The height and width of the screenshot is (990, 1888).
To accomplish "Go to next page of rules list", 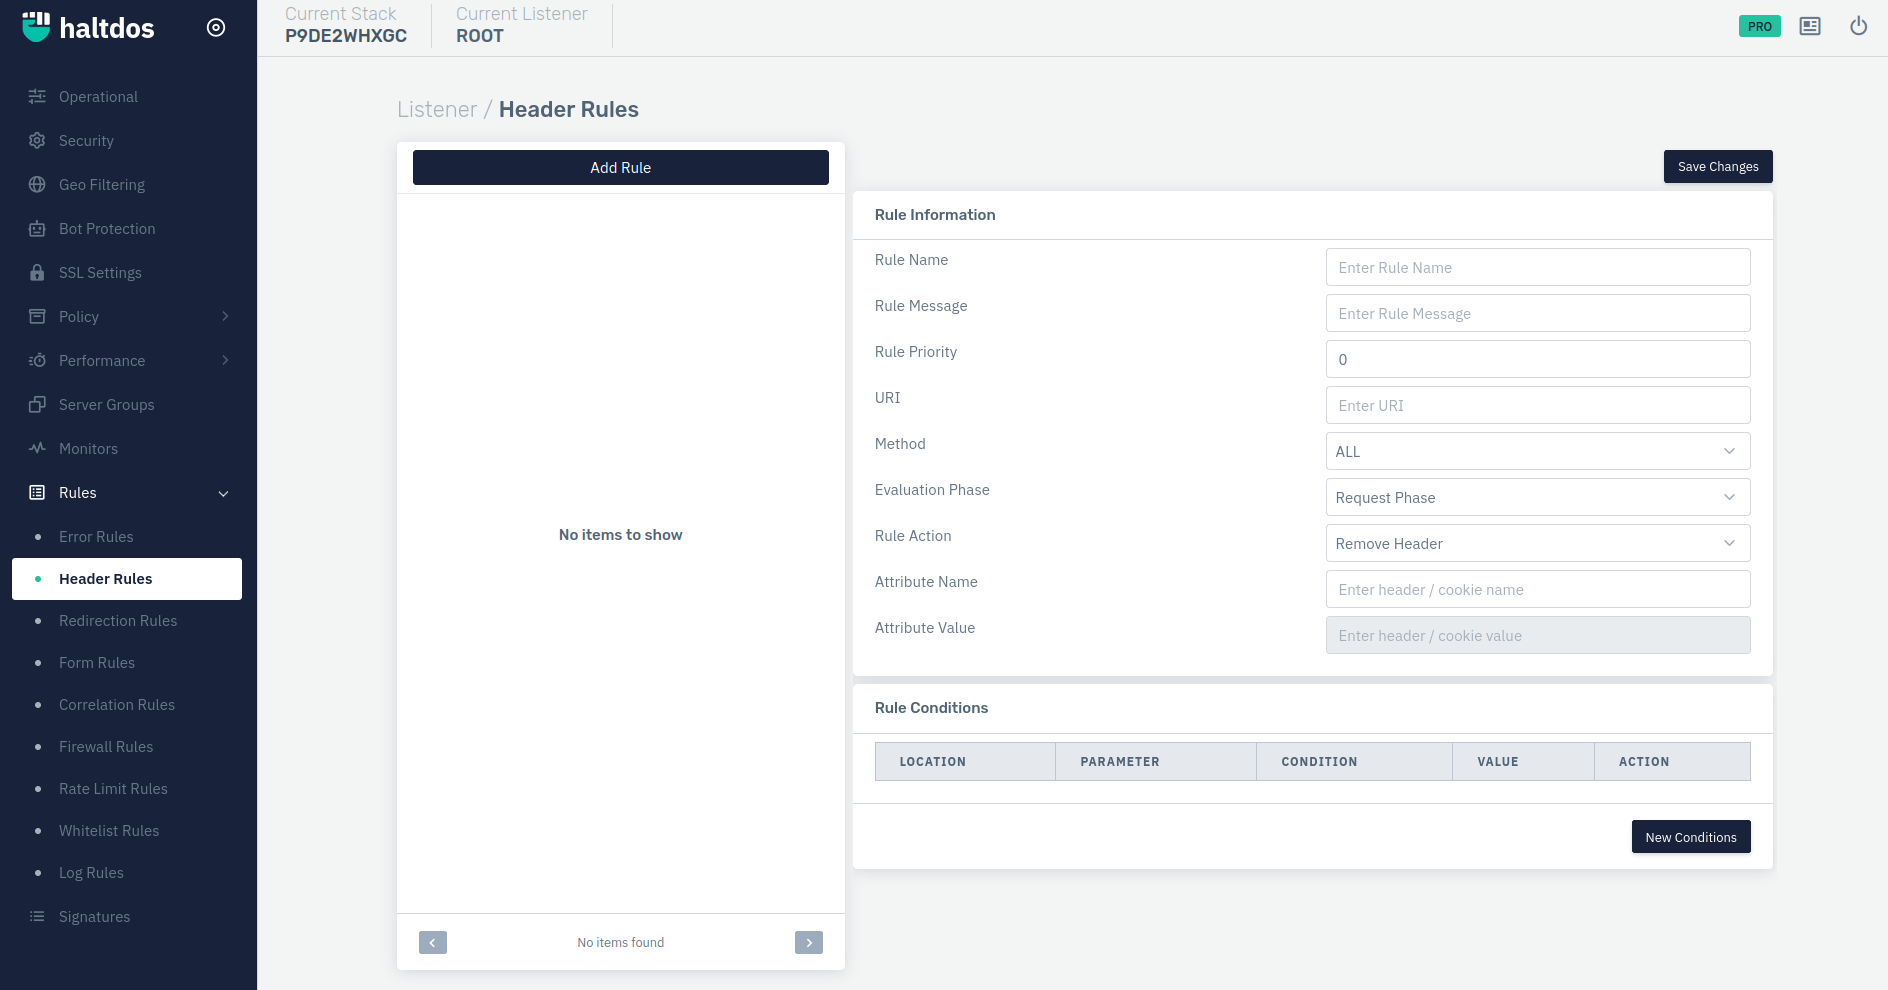I will click(809, 943).
